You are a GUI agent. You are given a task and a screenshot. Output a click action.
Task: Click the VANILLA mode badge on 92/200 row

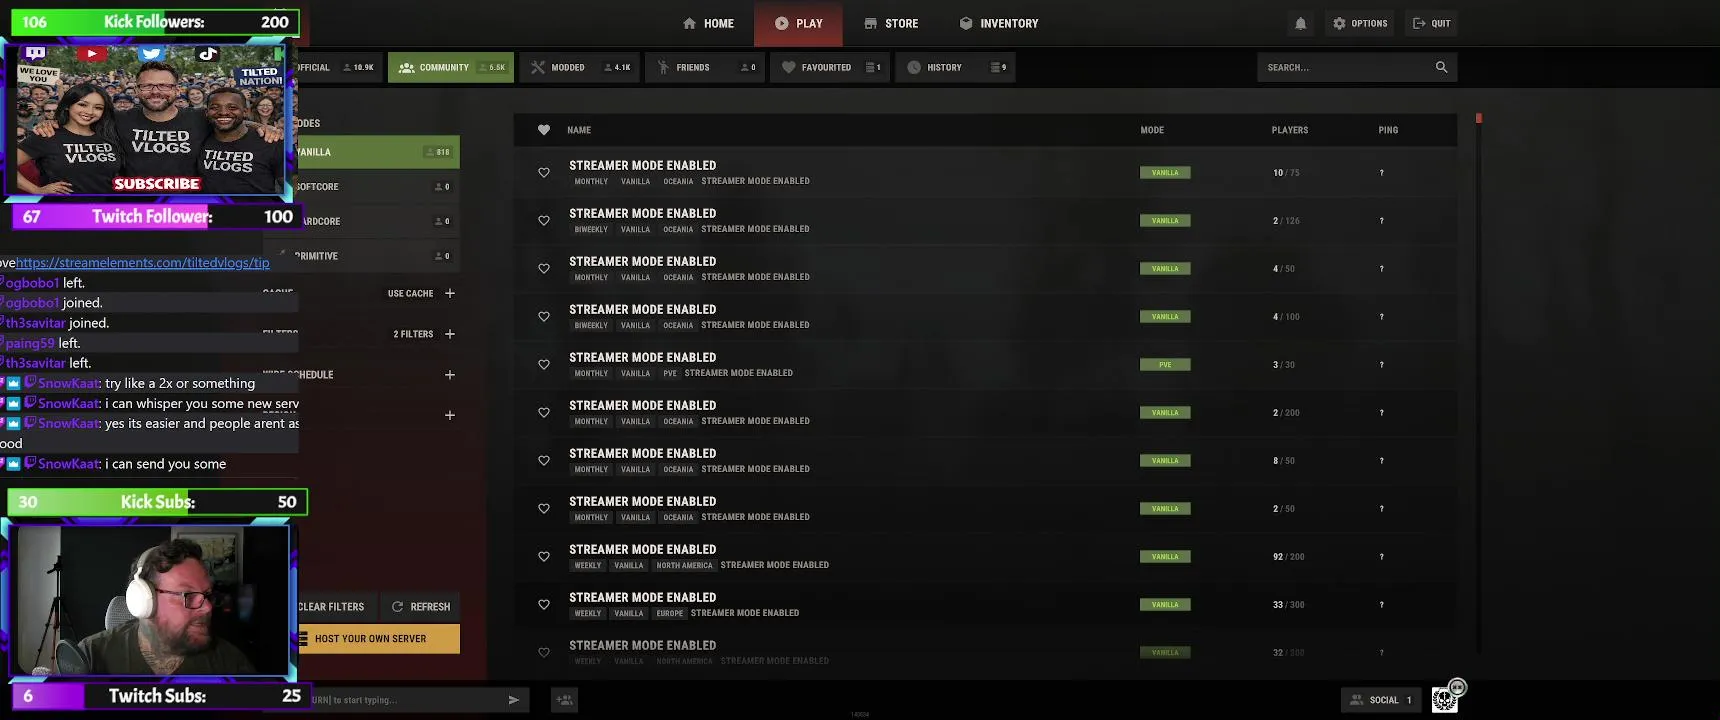coord(1165,557)
